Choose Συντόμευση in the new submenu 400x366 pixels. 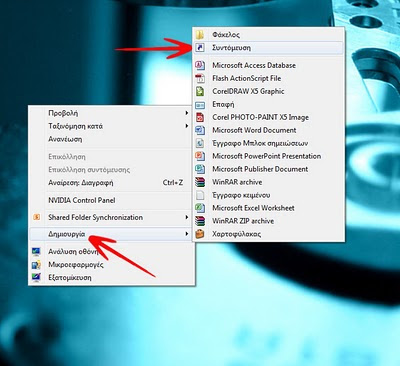point(268,48)
